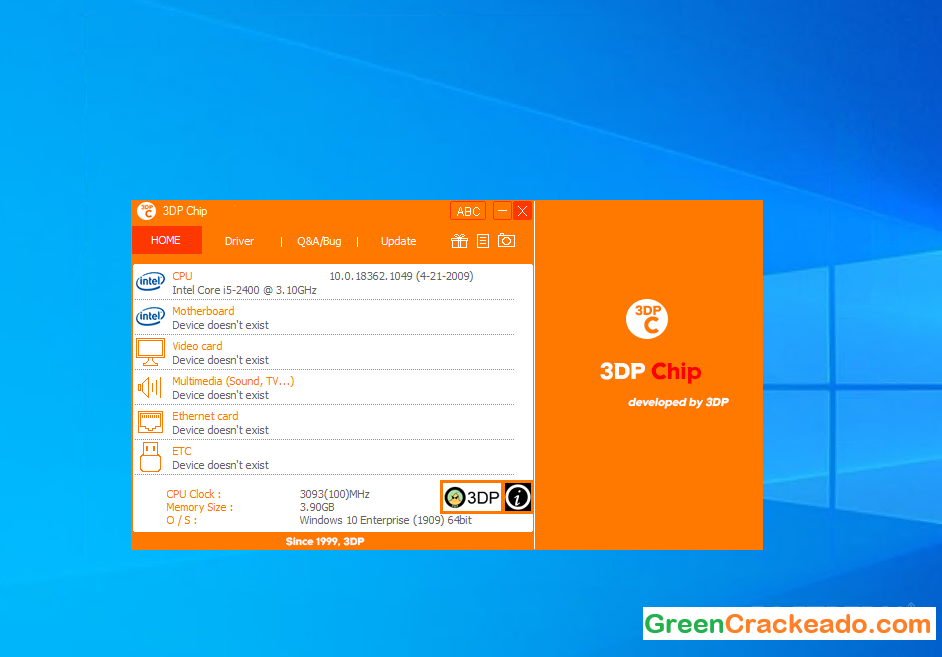Click the Video card monitor icon

150,352
